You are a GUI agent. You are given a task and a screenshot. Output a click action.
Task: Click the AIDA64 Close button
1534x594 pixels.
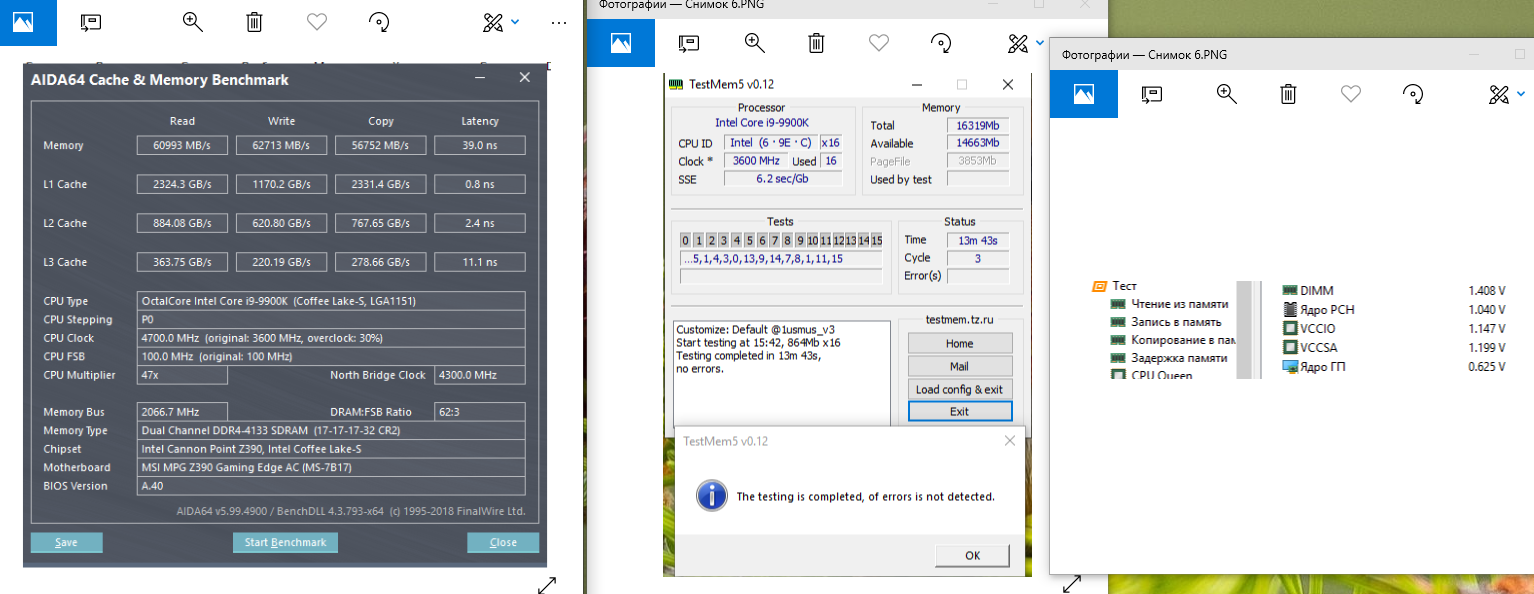pos(503,542)
